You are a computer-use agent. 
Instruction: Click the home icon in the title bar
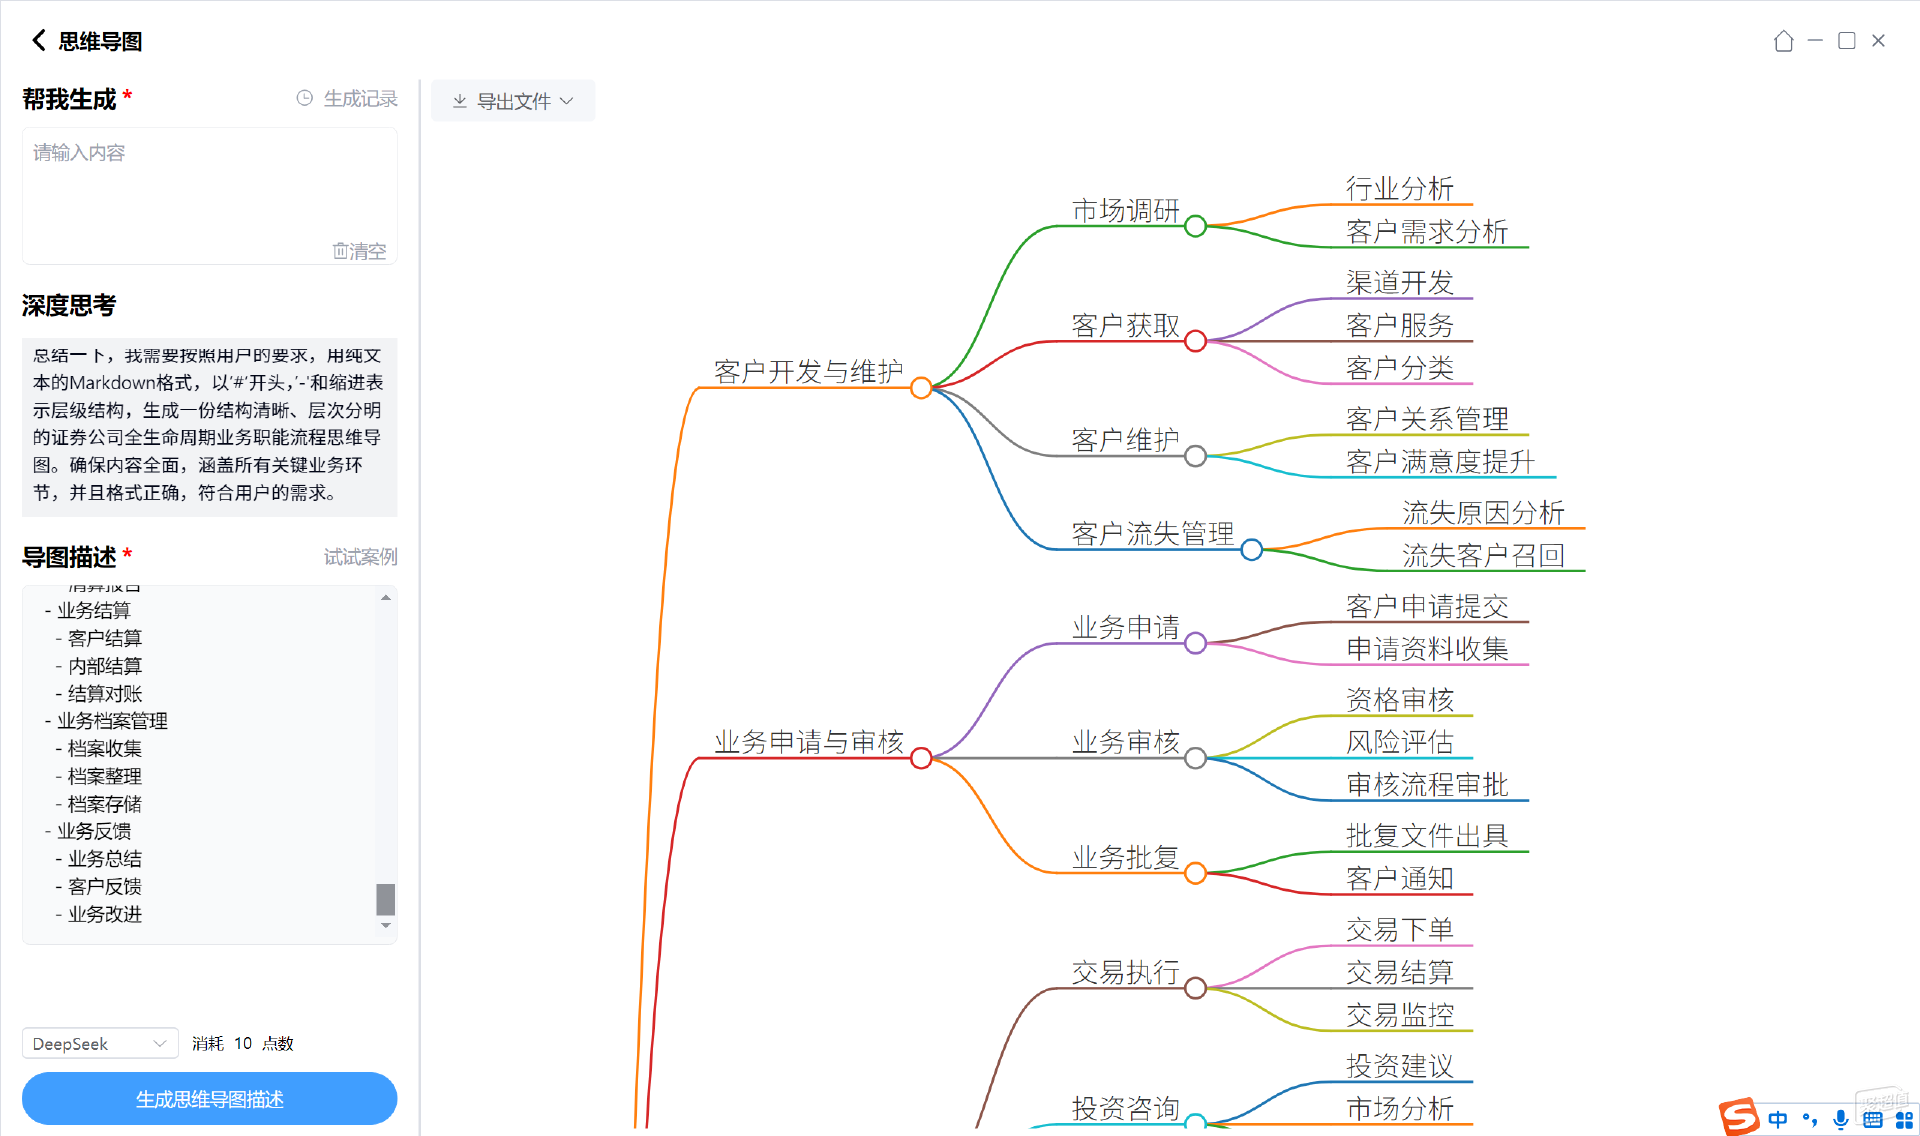tap(1783, 41)
